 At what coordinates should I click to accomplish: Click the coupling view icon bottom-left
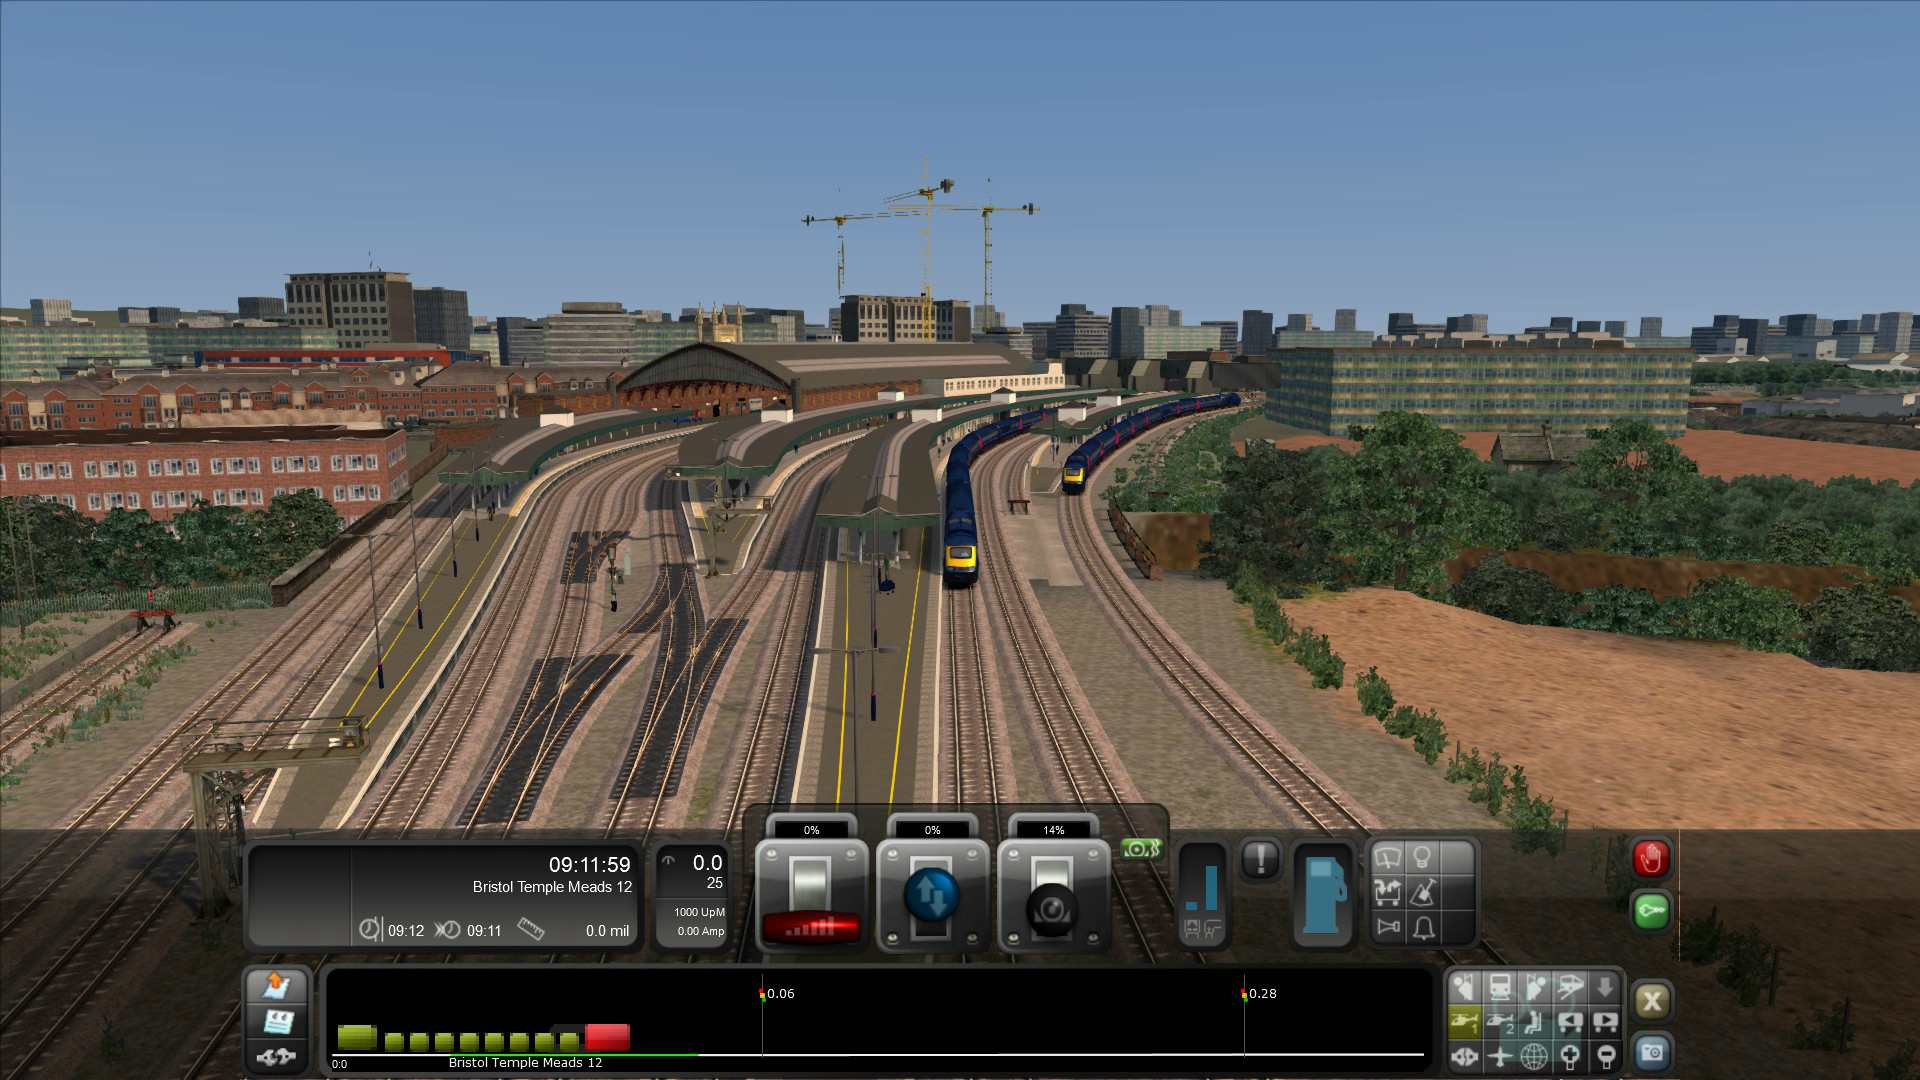coord(276,1056)
